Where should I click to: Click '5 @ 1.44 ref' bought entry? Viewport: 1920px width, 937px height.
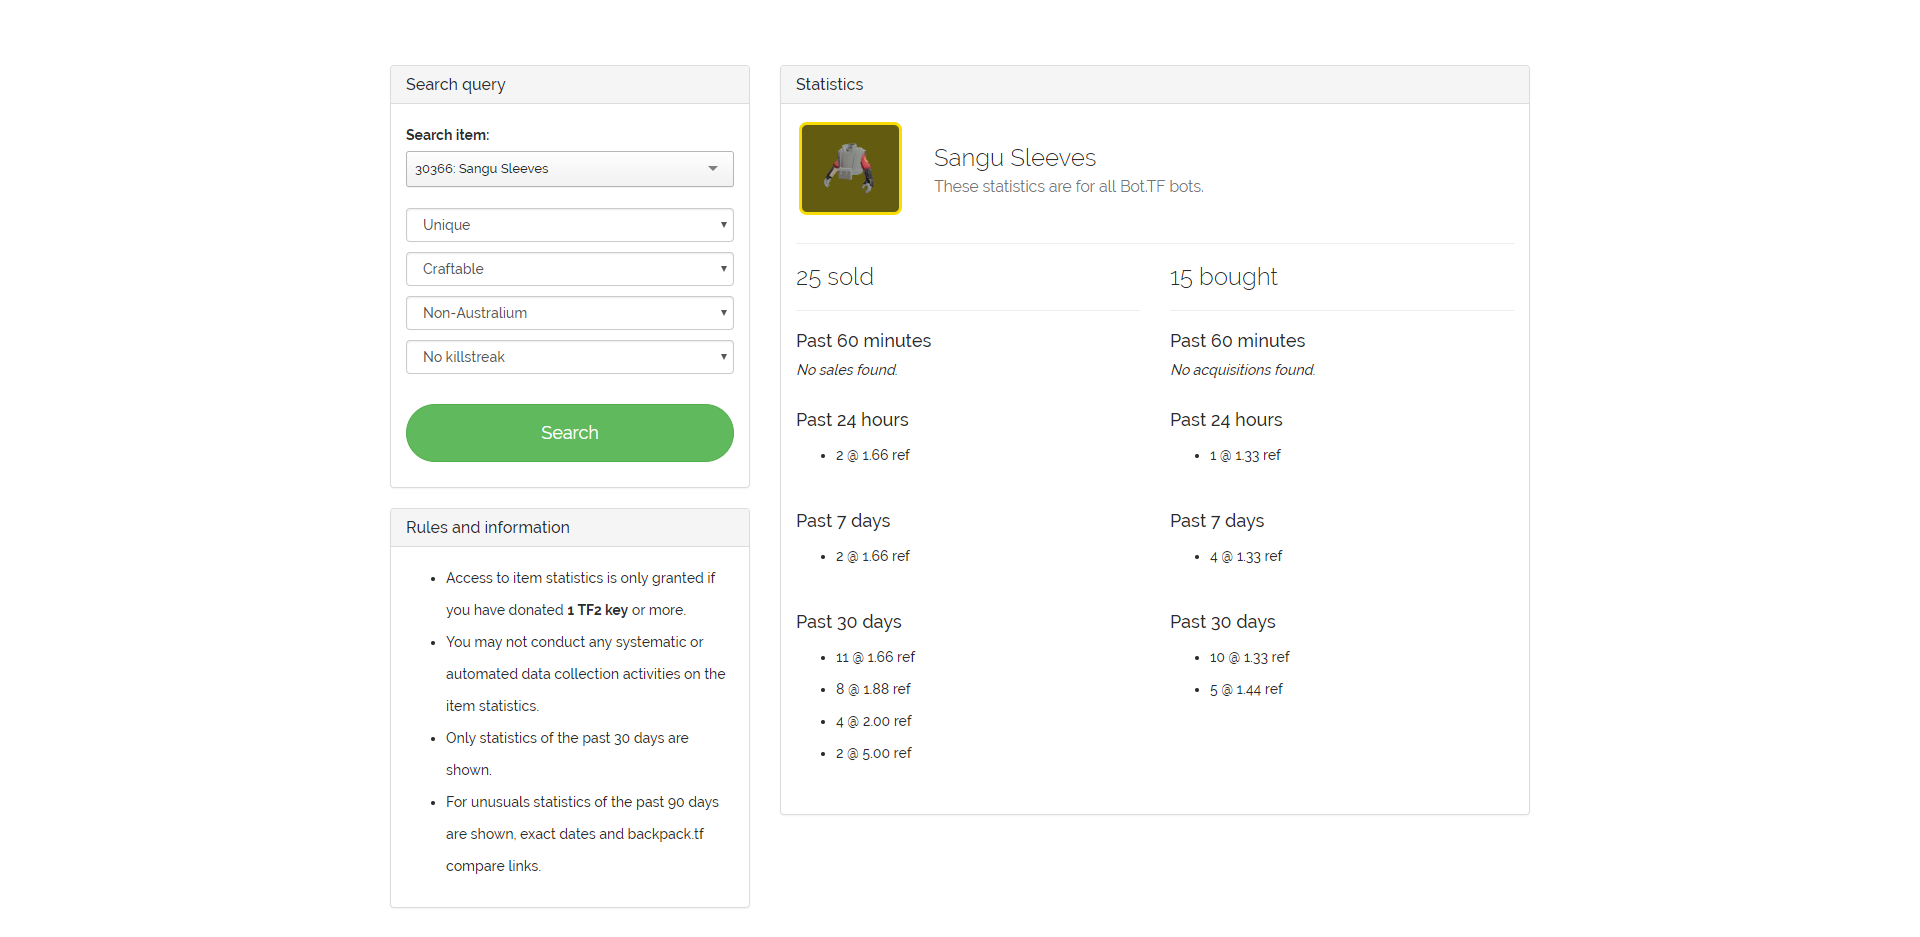(x=1246, y=689)
